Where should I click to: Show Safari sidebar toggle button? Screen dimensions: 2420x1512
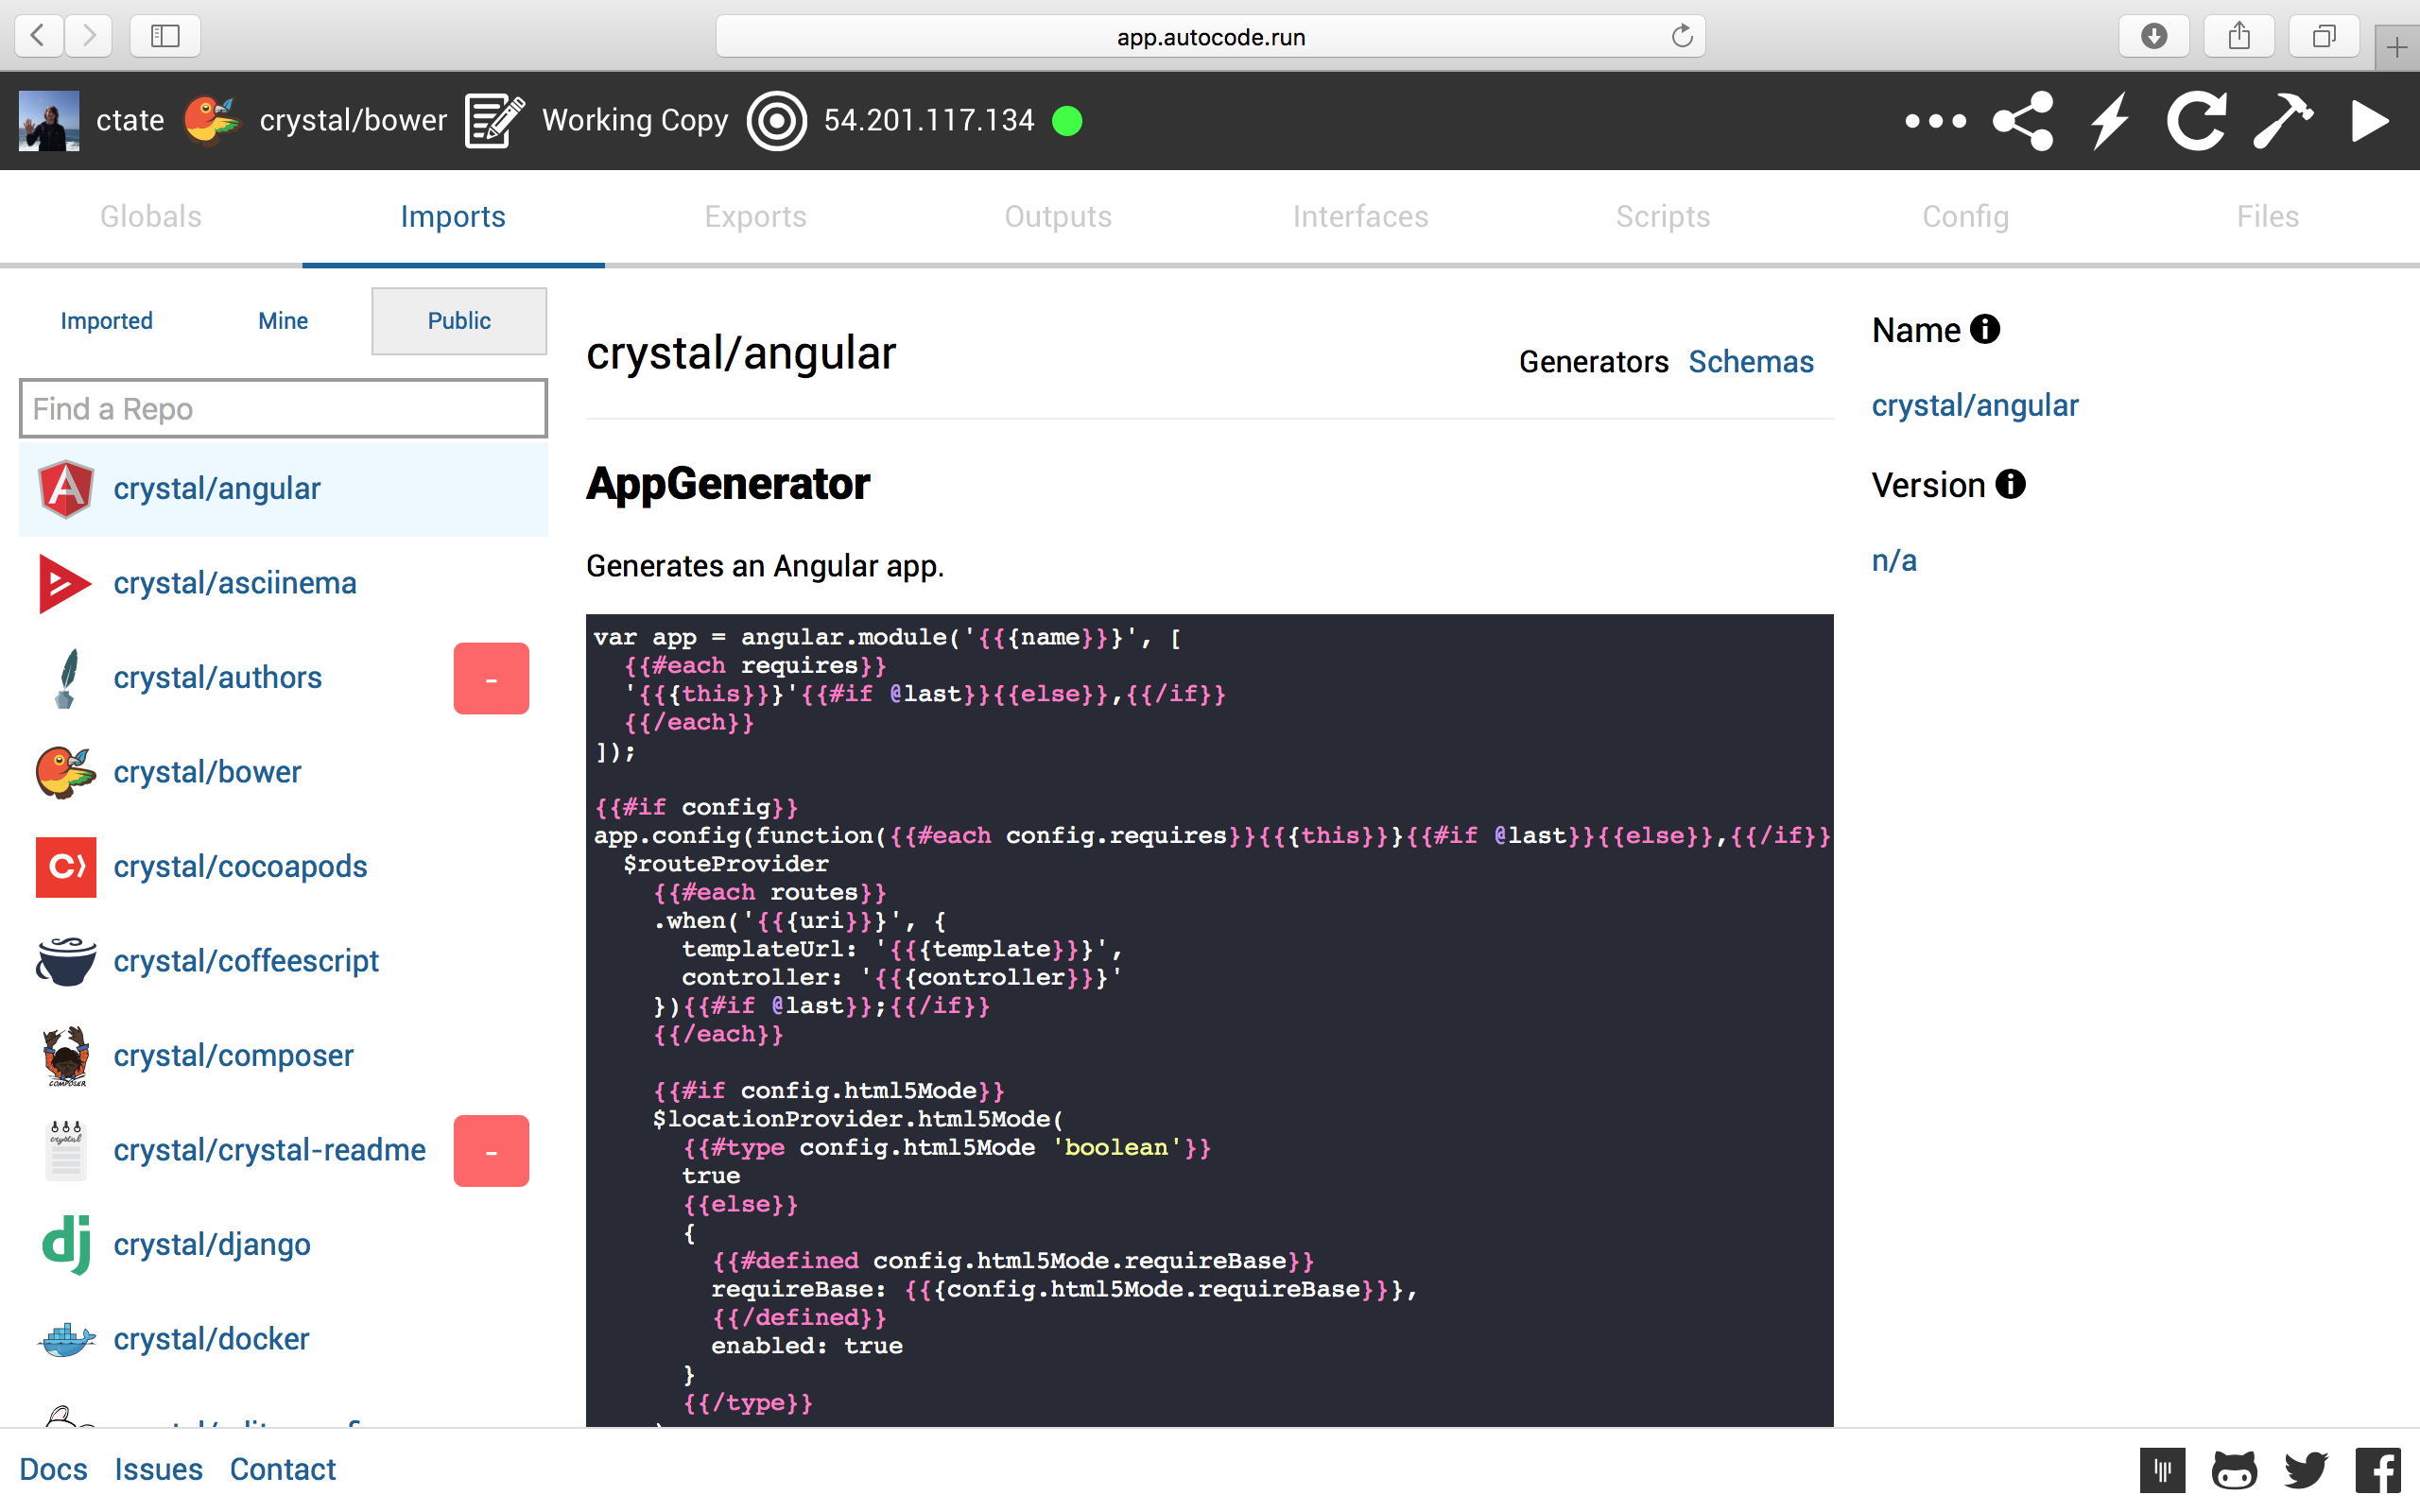[165, 36]
